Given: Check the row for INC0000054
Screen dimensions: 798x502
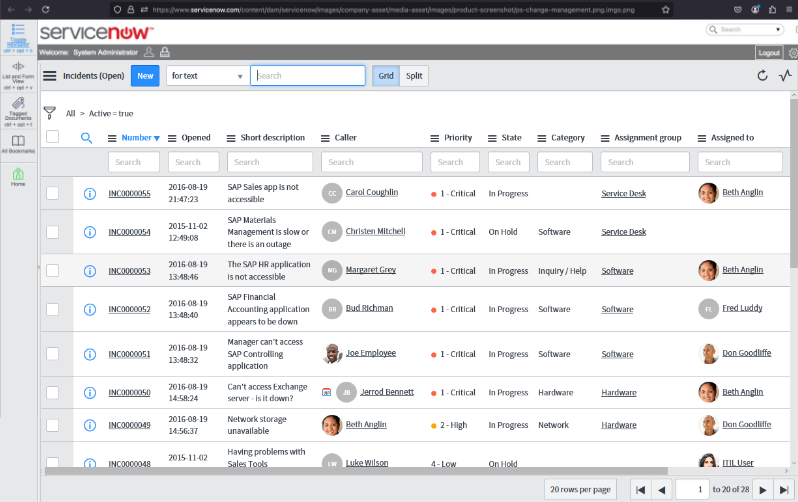Looking at the screenshot, I should pyautogui.click(x=52, y=232).
